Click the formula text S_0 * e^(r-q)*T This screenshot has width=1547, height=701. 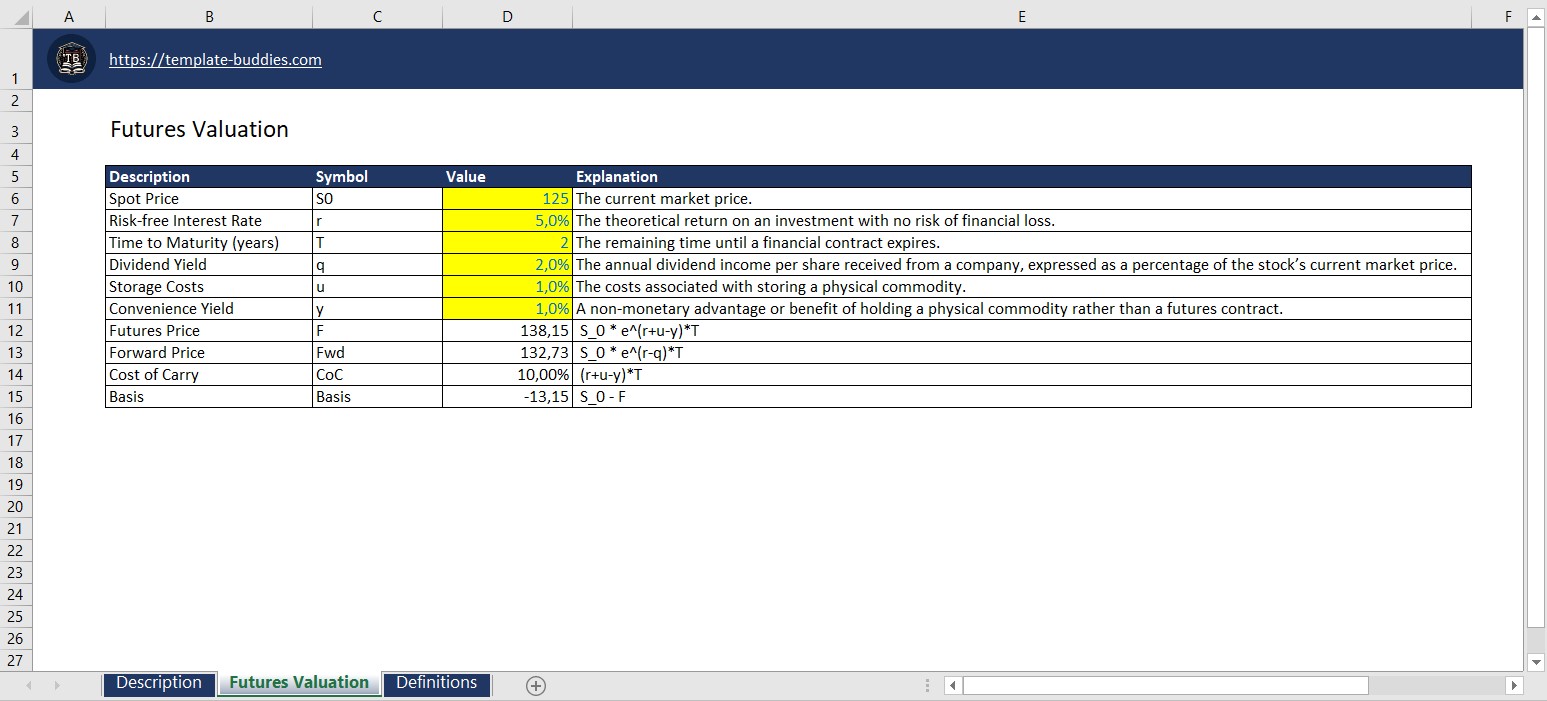point(632,353)
